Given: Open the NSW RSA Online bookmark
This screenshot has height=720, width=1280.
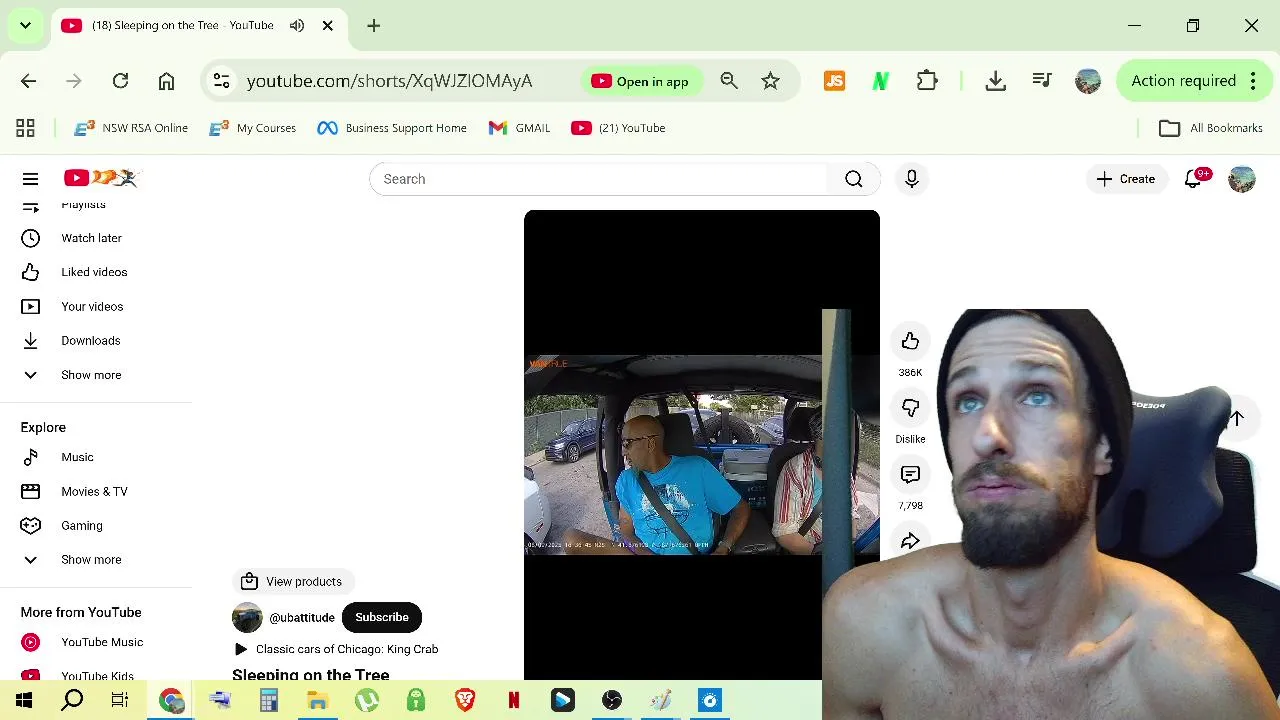Looking at the screenshot, I should (x=131, y=128).
